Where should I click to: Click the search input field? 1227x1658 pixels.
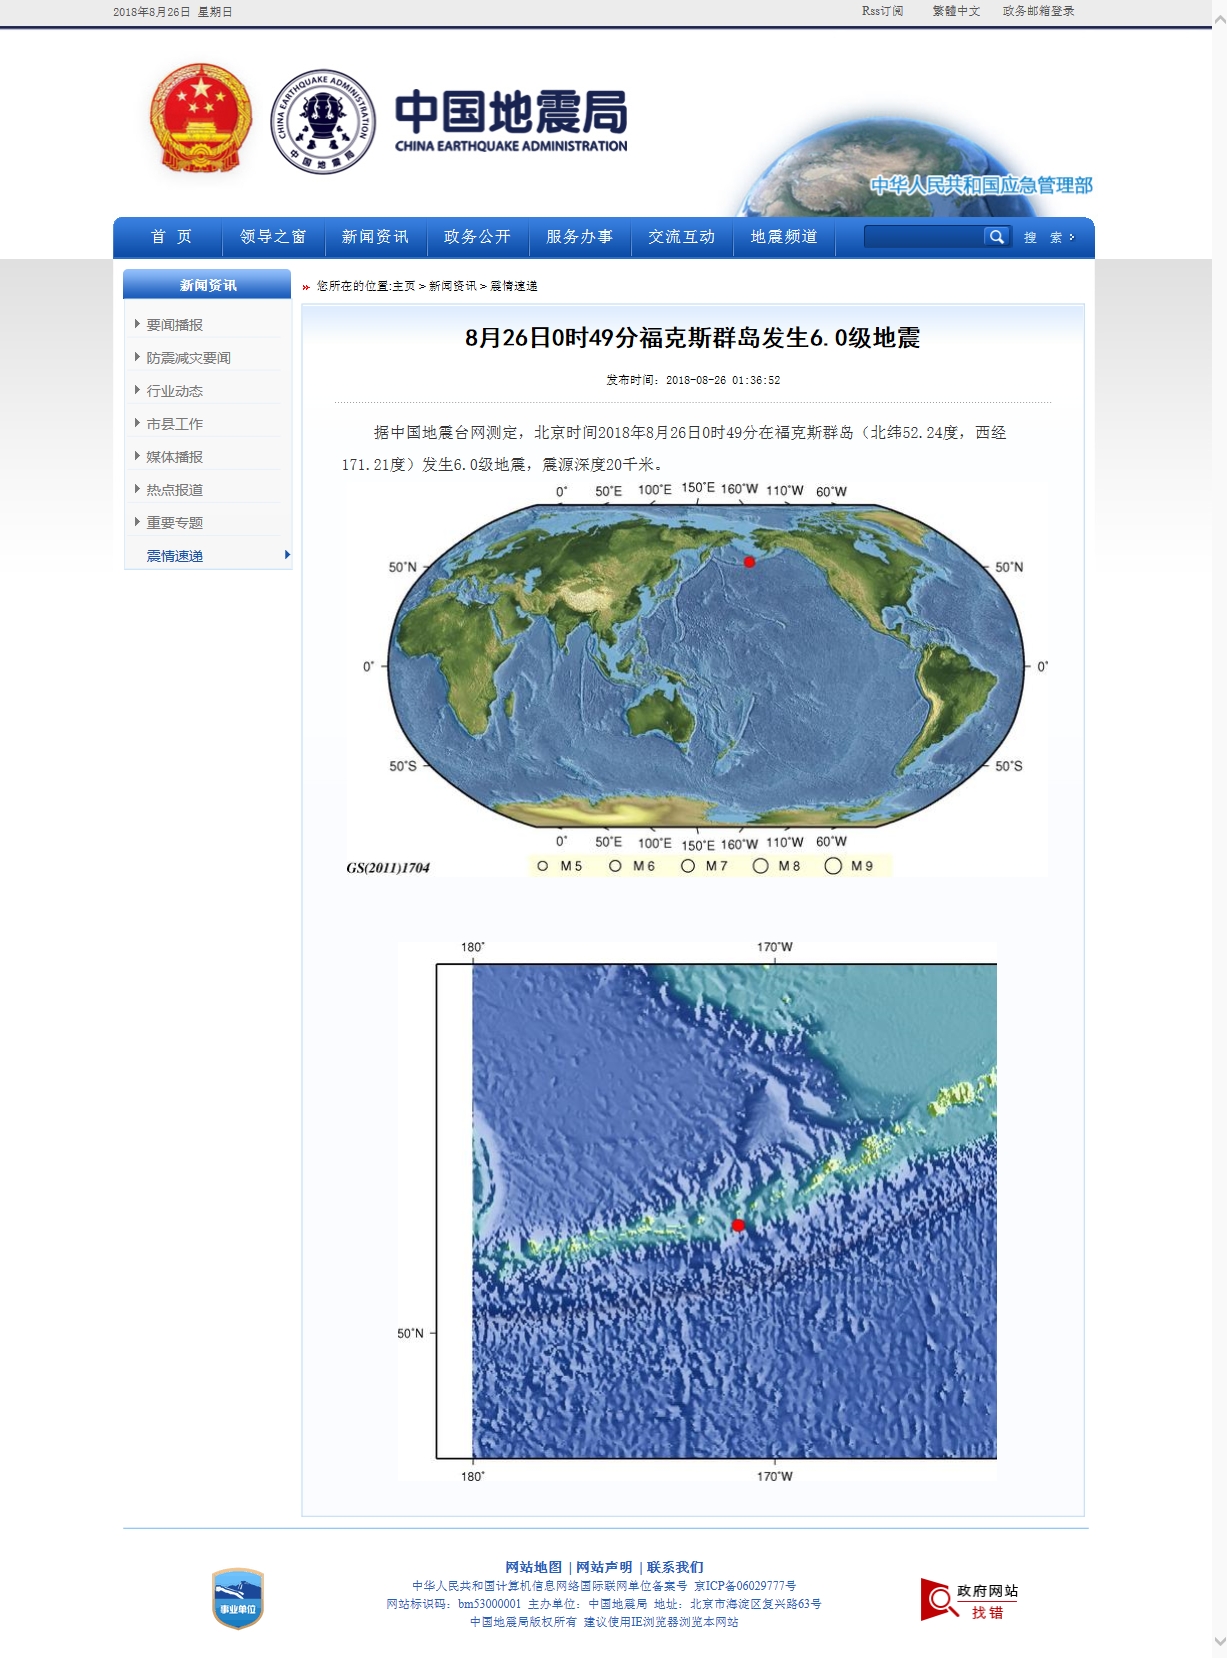[x=923, y=237]
